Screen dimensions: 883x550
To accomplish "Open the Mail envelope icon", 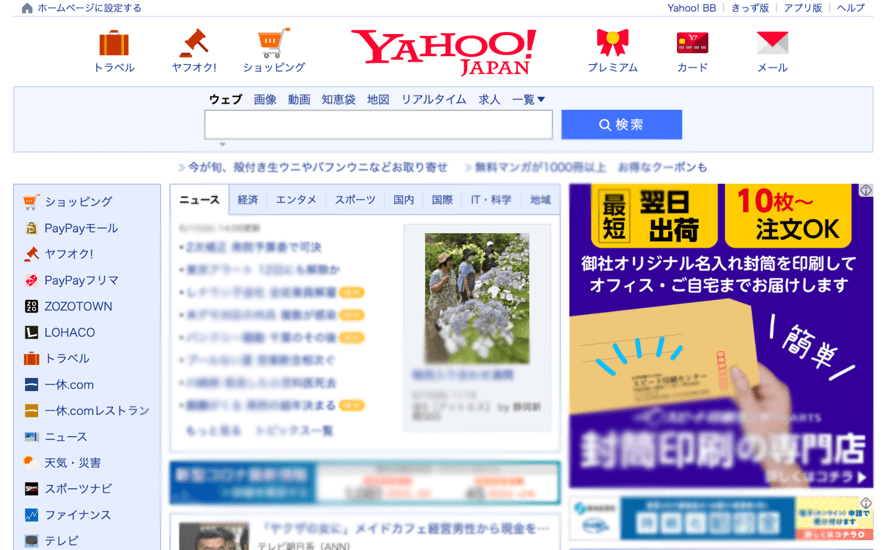I will pos(772,43).
